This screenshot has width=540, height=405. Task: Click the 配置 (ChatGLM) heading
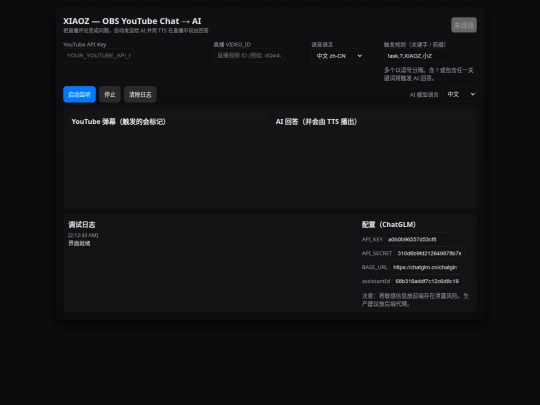pos(388,225)
